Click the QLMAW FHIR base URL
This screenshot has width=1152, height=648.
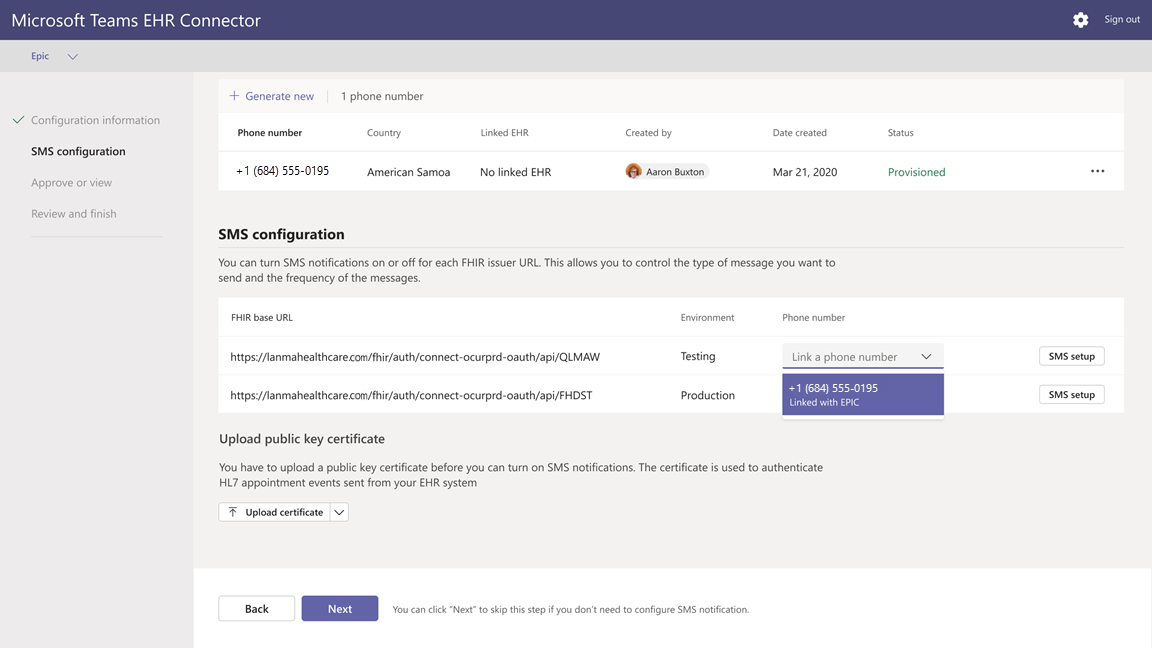(x=415, y=357)
